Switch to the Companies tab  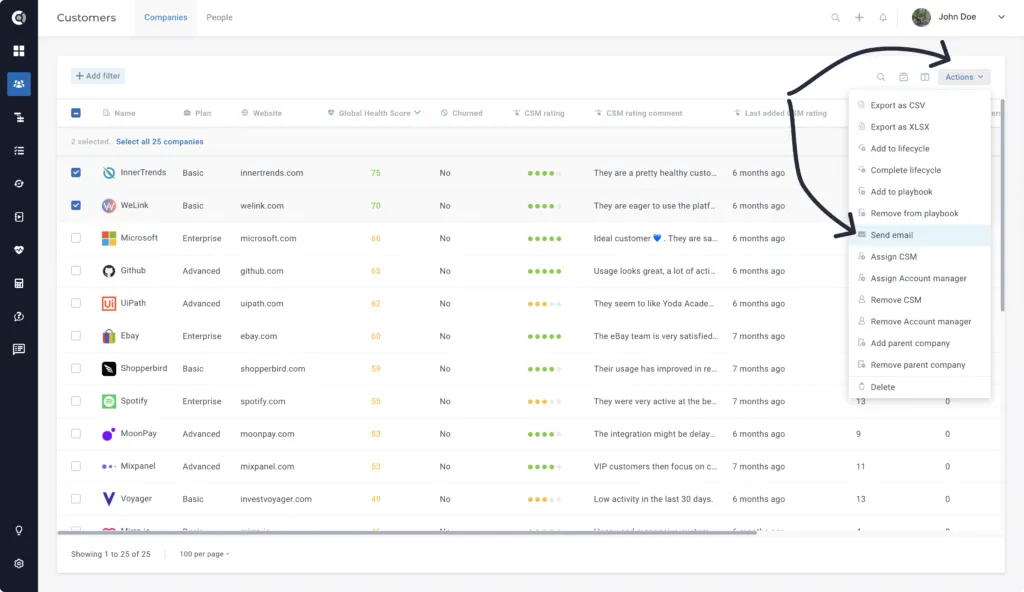pos(166,18)
